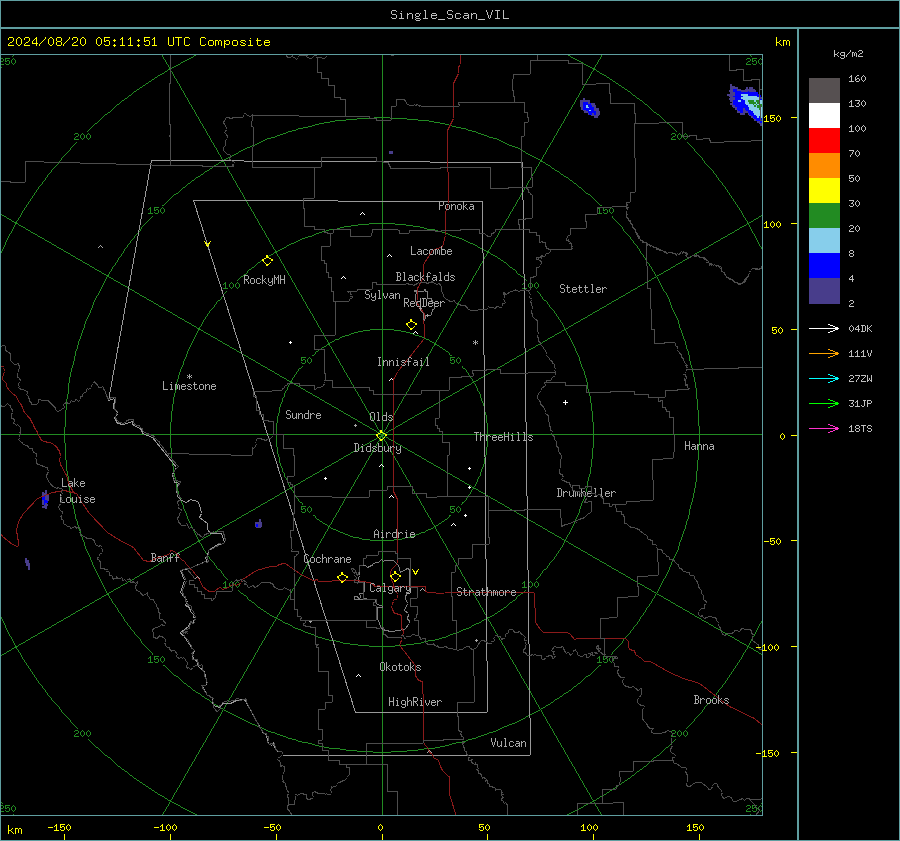Click the asterisk marker above Limestone
Image resolution: width=900 pixels, height=841 pixels.
[x=189, y=377]
